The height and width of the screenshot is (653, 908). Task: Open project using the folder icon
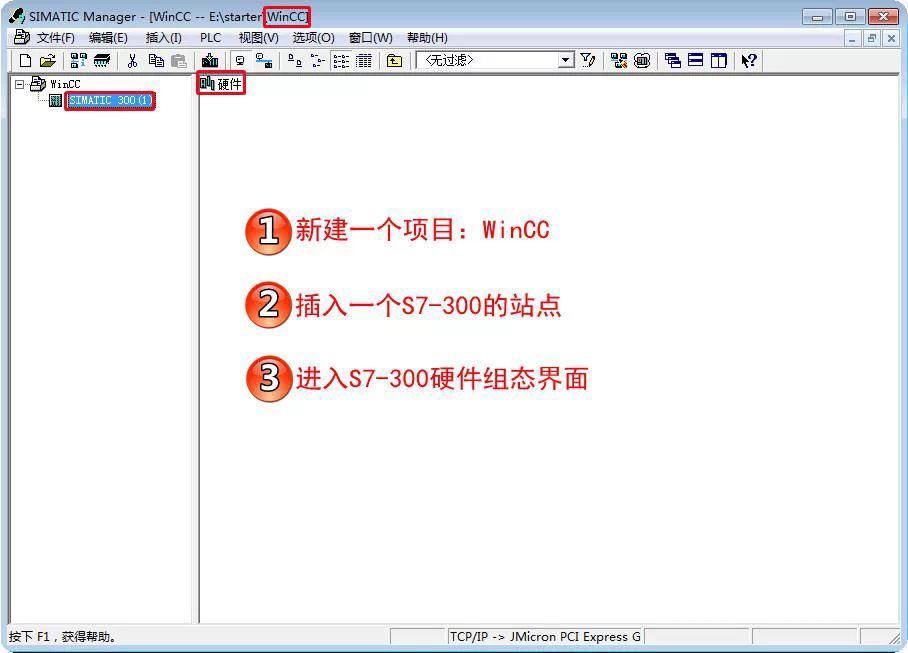click(48, 60)
